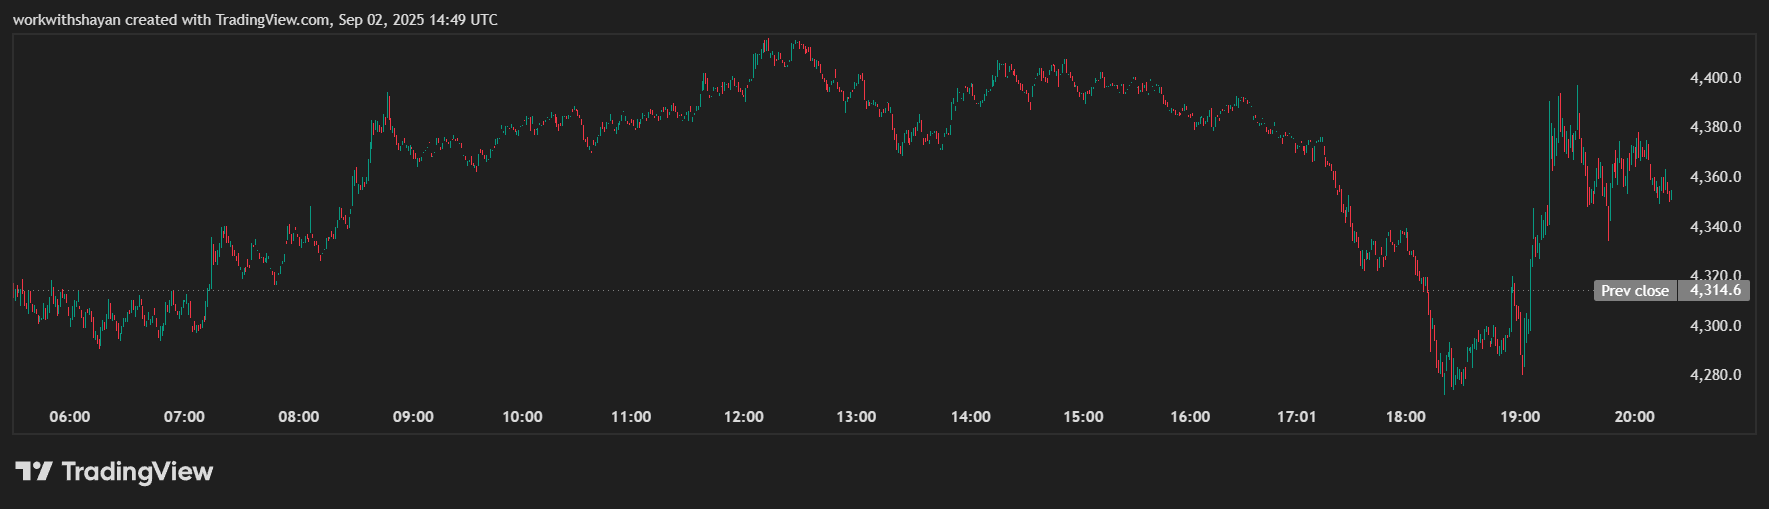The height and width of the screenshot is (509, 1769).
Task: Click the 12:00 time axis label
Action: pyautogui.click(x=743, y=417)
